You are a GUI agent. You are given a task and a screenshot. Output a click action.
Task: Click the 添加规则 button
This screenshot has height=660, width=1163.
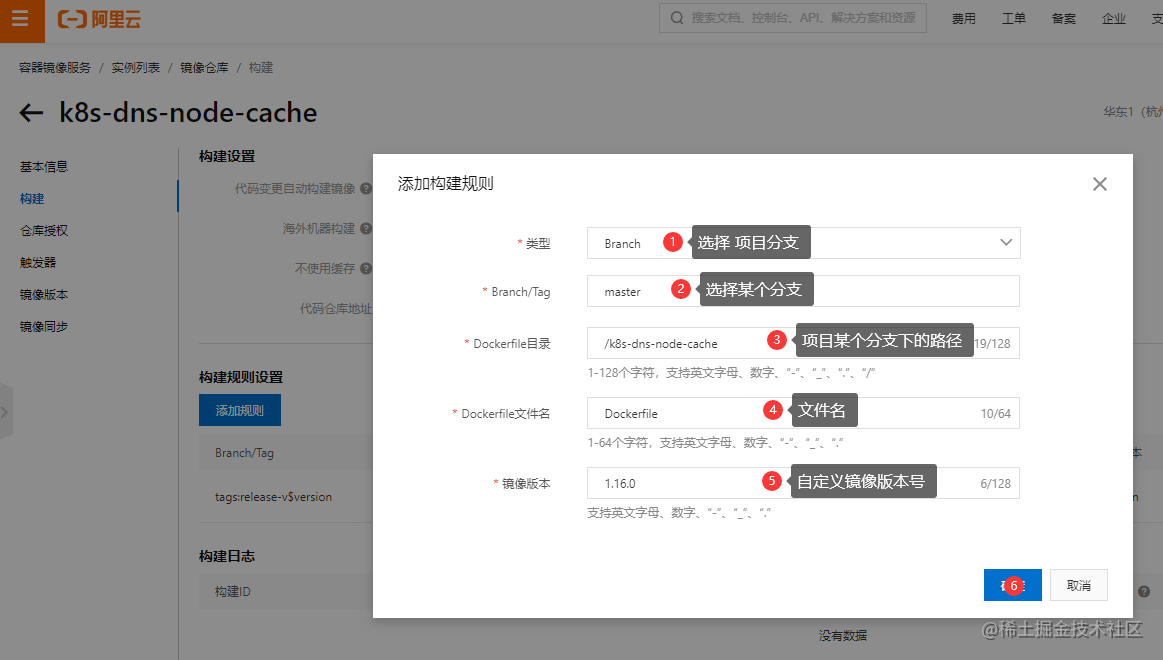coord(240,410)
